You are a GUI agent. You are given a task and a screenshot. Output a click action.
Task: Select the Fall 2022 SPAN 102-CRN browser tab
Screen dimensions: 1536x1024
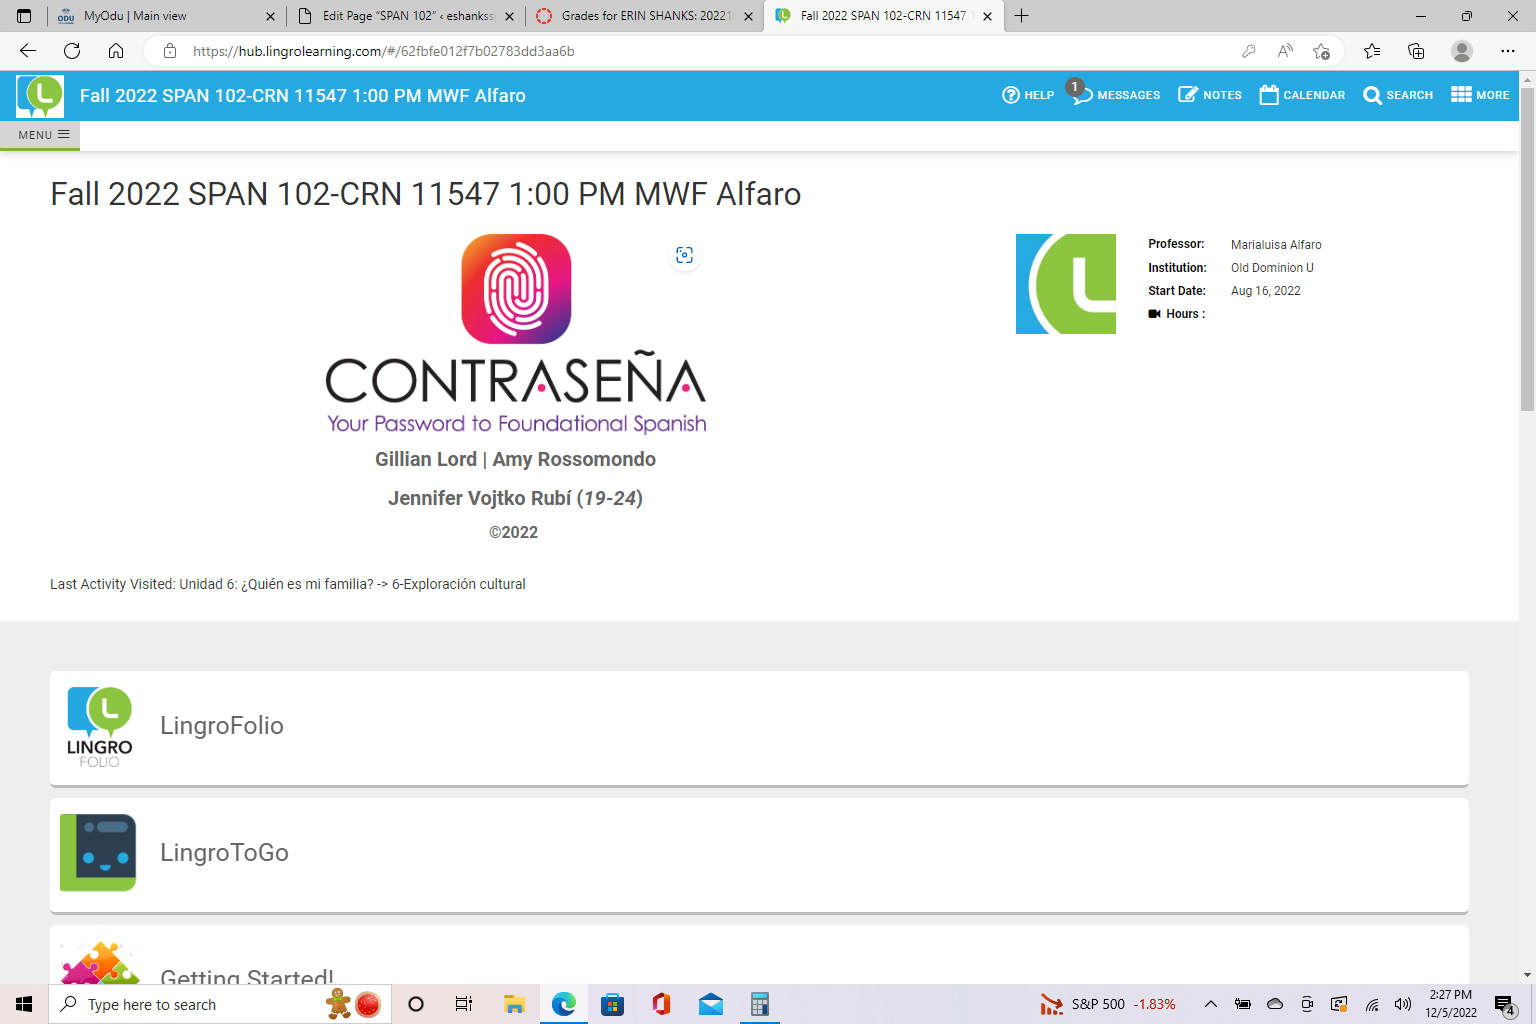point(883,16)
